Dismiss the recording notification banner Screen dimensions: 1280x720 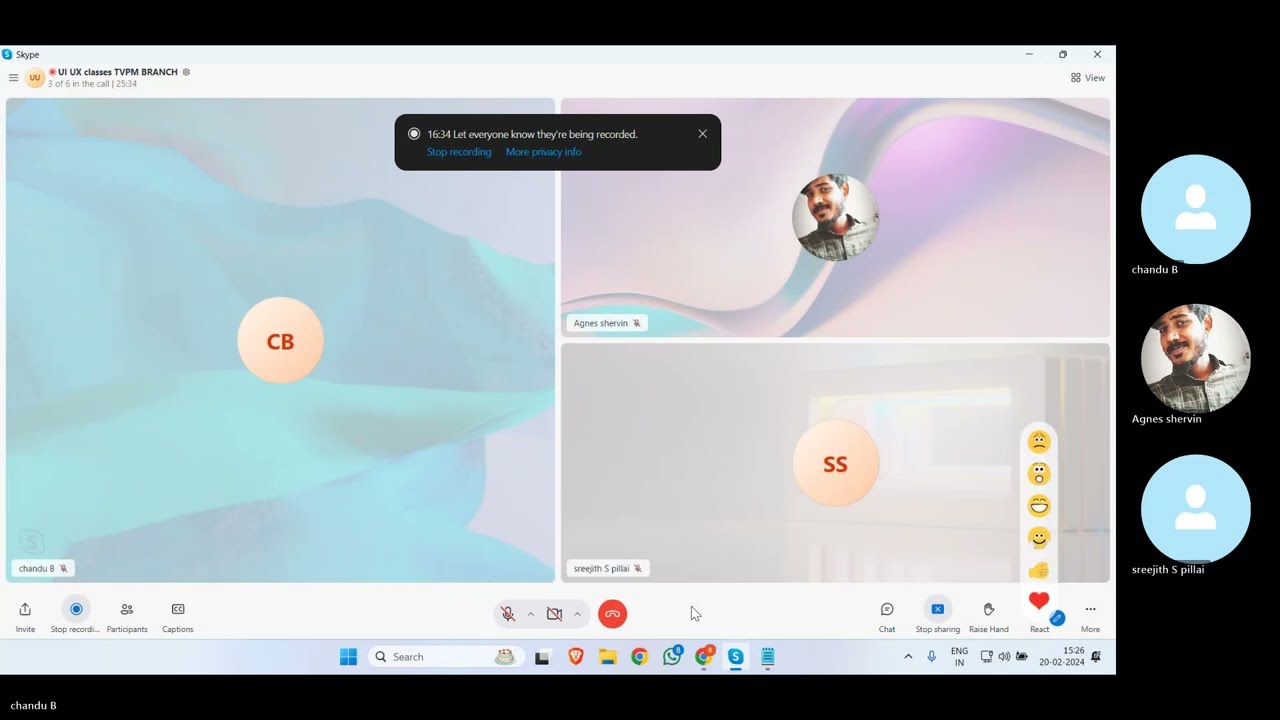[x=702, y=134]
